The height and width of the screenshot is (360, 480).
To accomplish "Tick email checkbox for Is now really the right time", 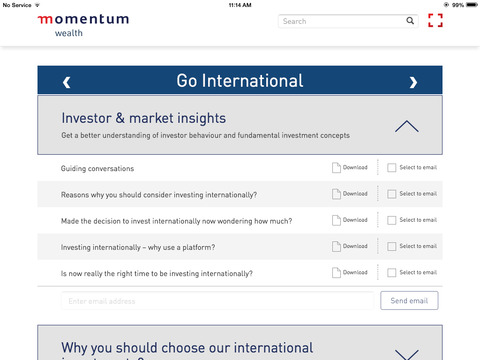I will 392,273.
